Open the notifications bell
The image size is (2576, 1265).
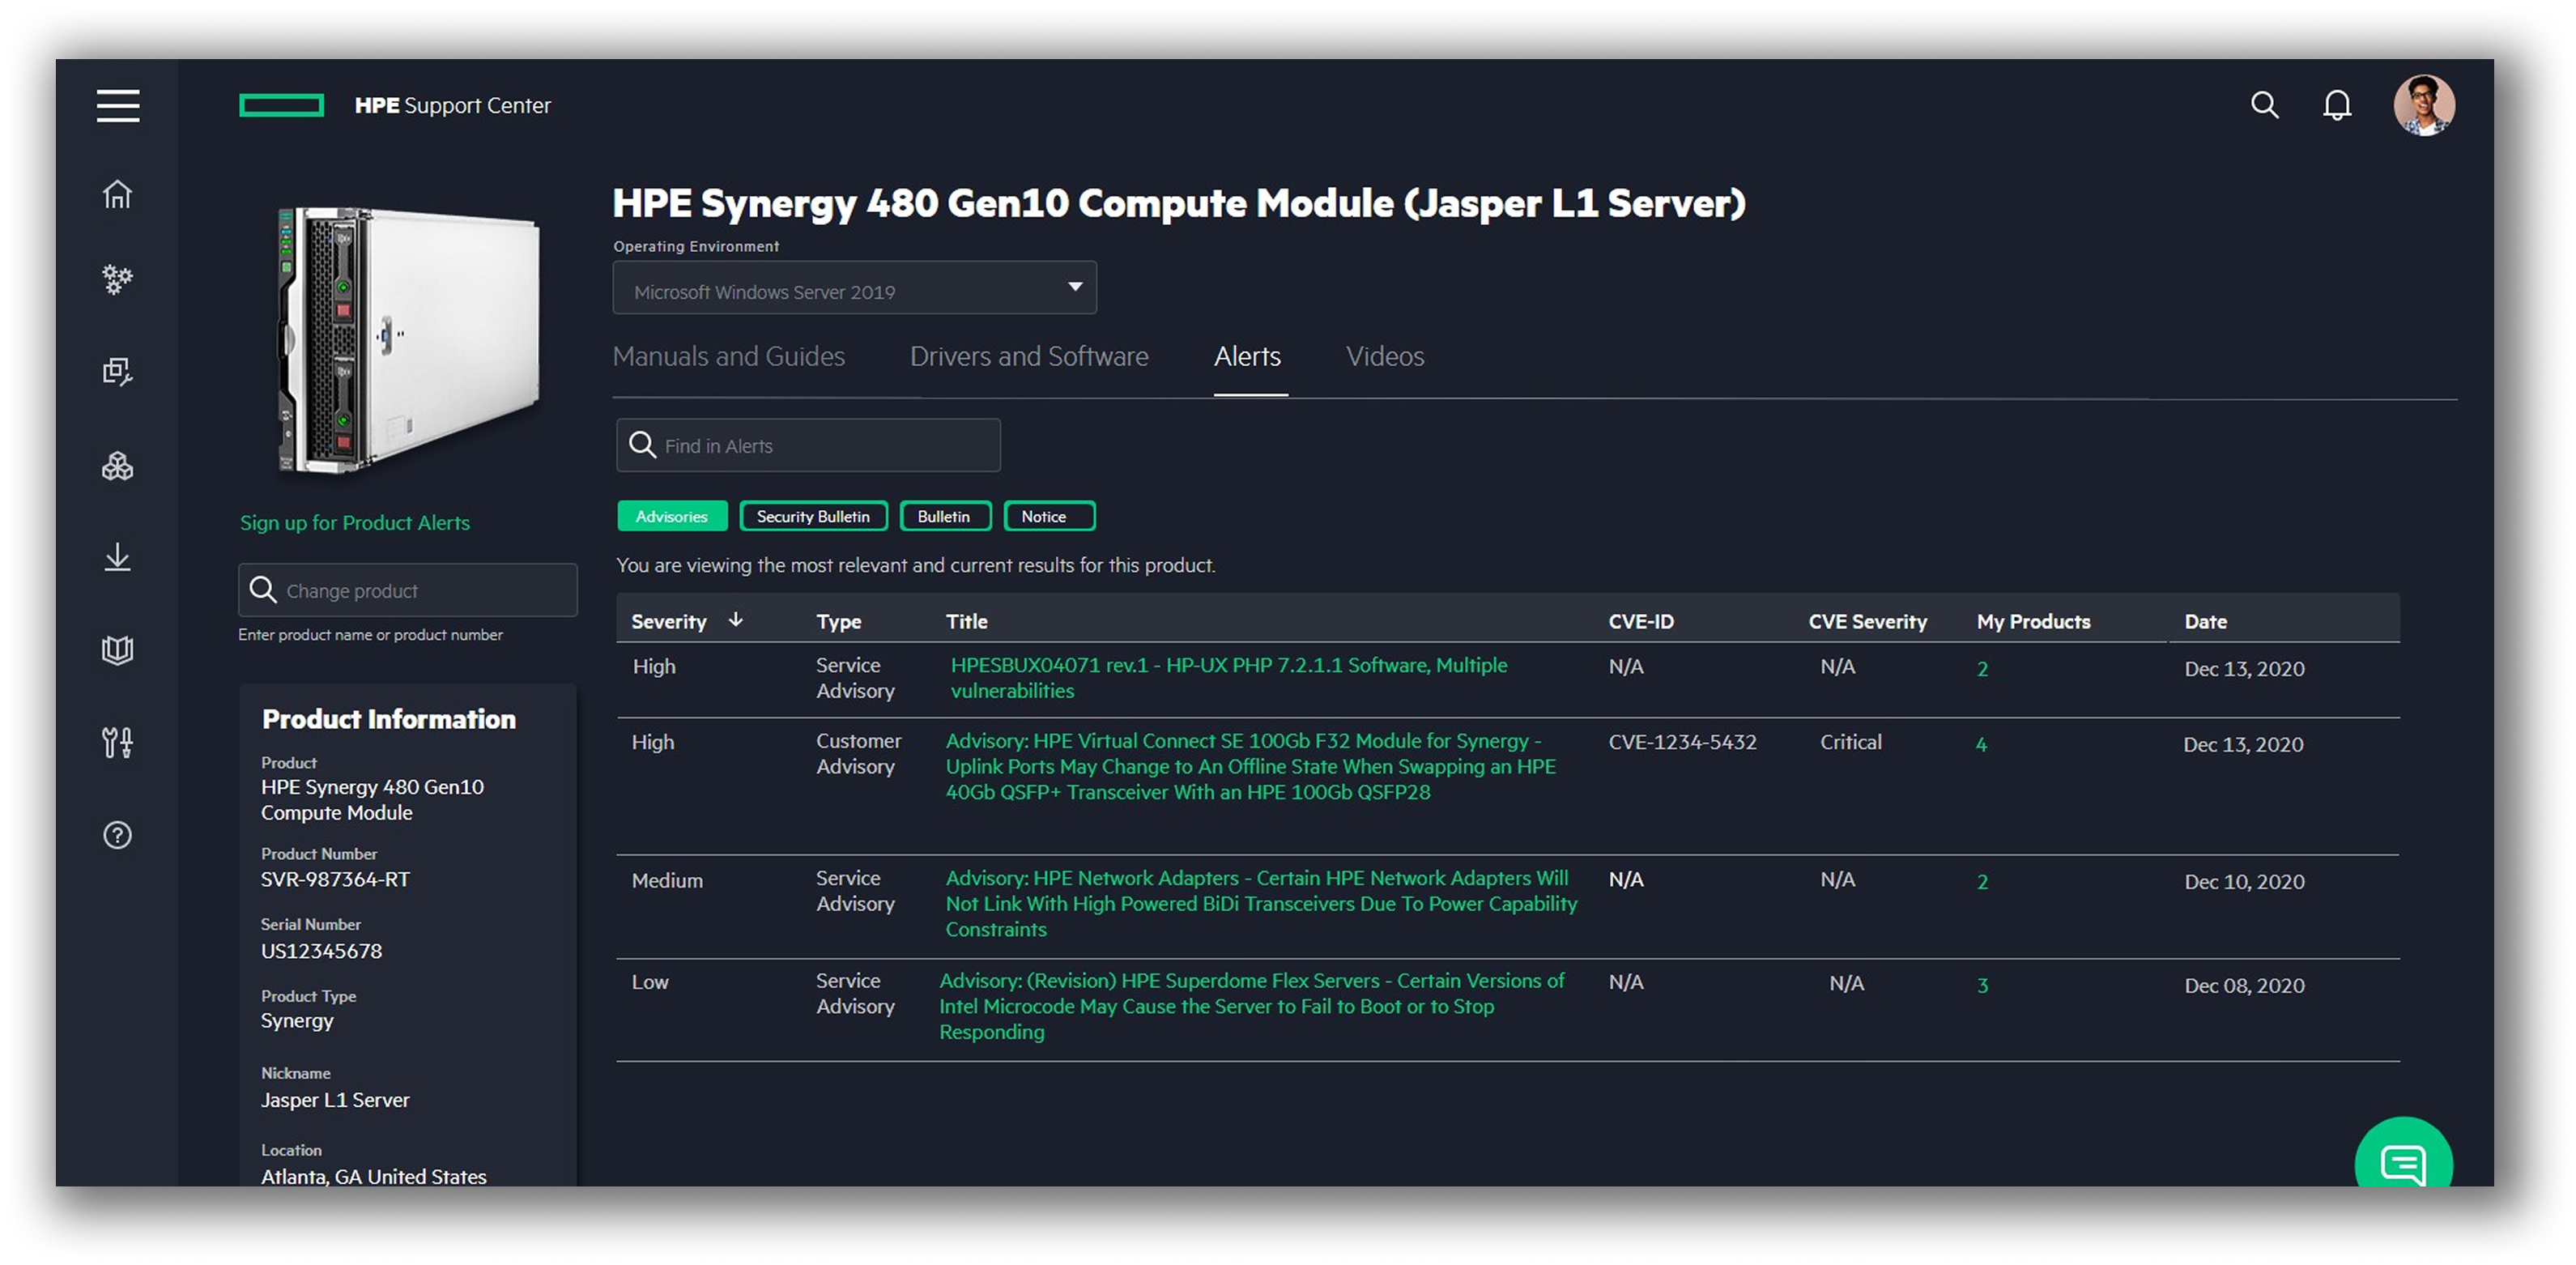pyautogui.click(x=2337, y=105)
